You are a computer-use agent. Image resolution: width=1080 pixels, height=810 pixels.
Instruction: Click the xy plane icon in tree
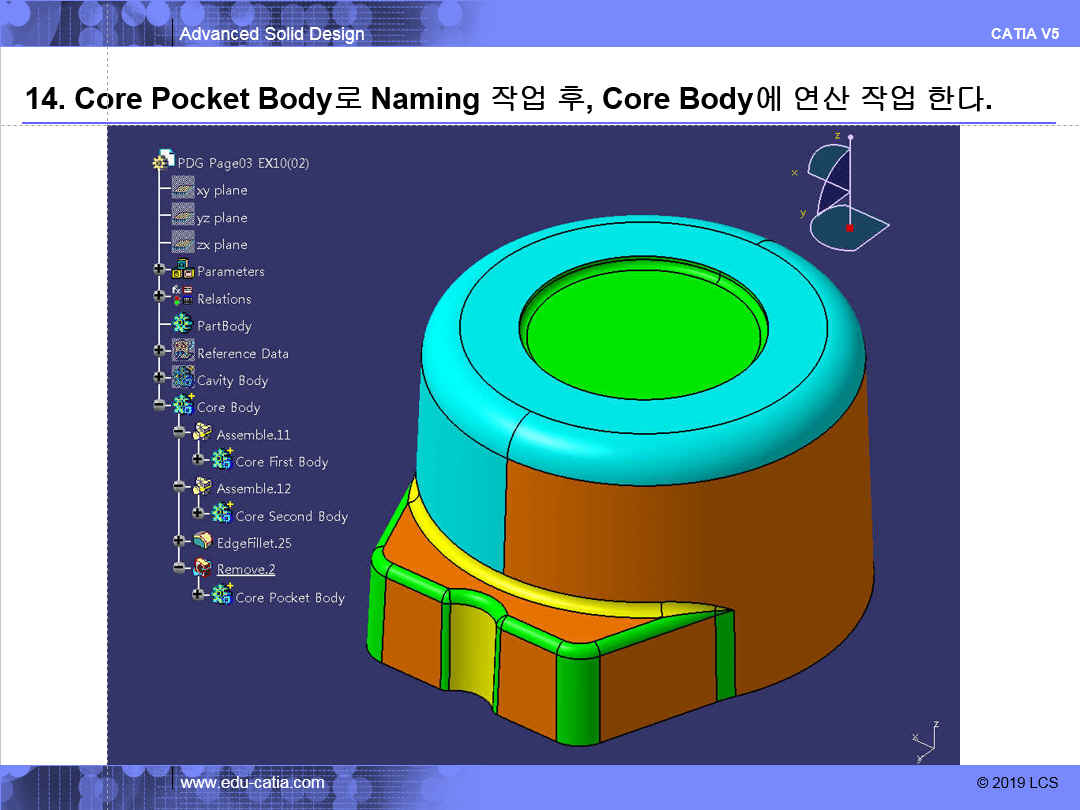[182, 189]
